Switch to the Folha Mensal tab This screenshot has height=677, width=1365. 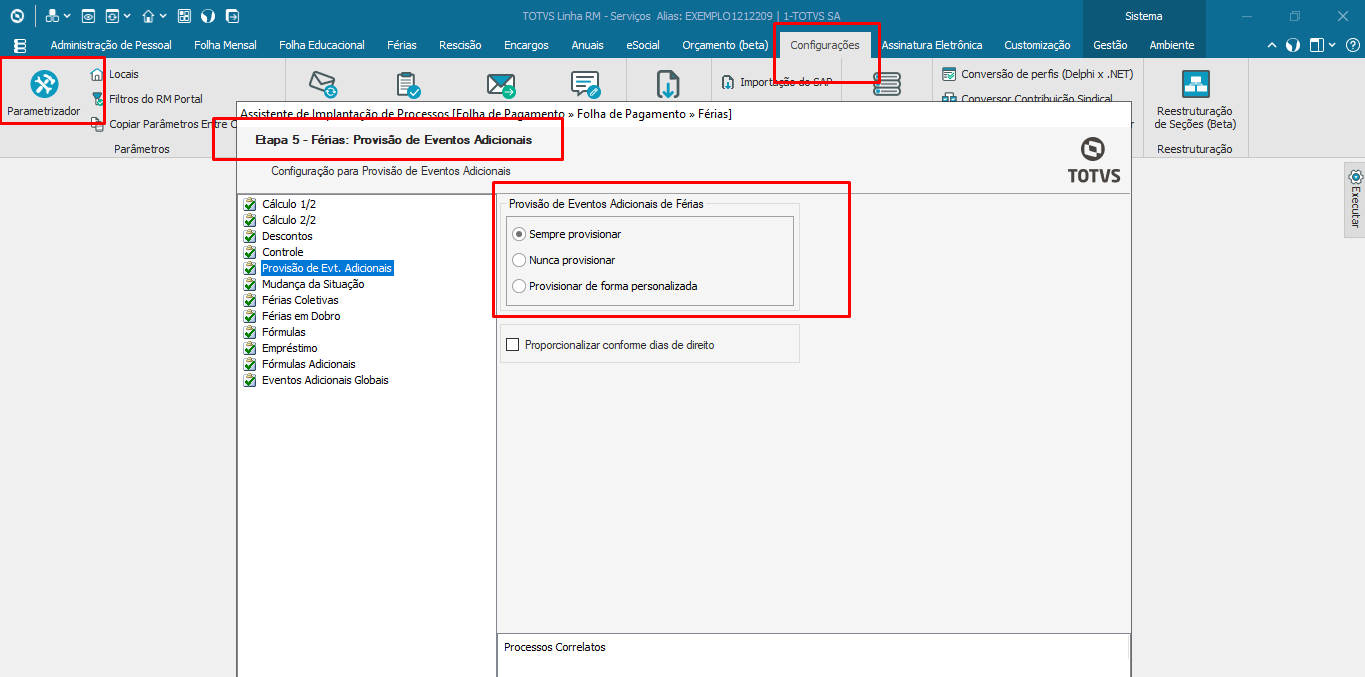coord(225,45)
